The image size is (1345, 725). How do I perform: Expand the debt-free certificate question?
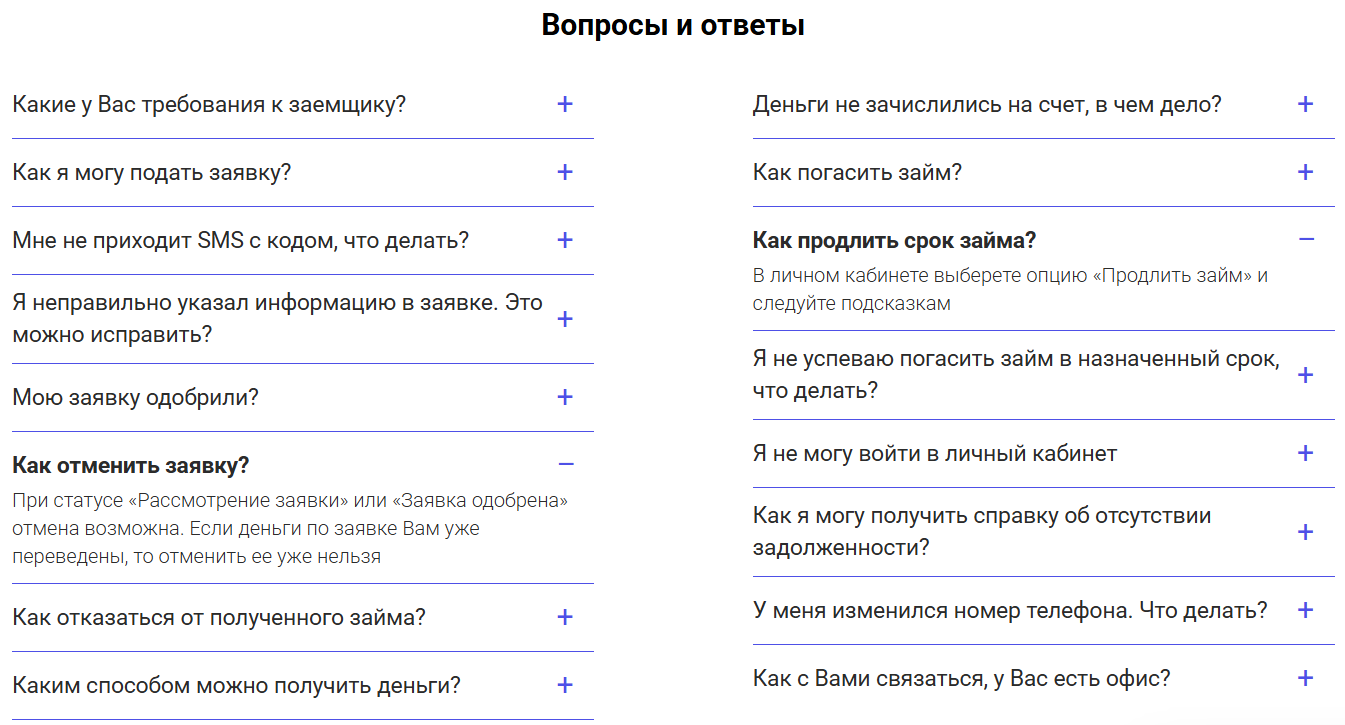[1305, 530]
